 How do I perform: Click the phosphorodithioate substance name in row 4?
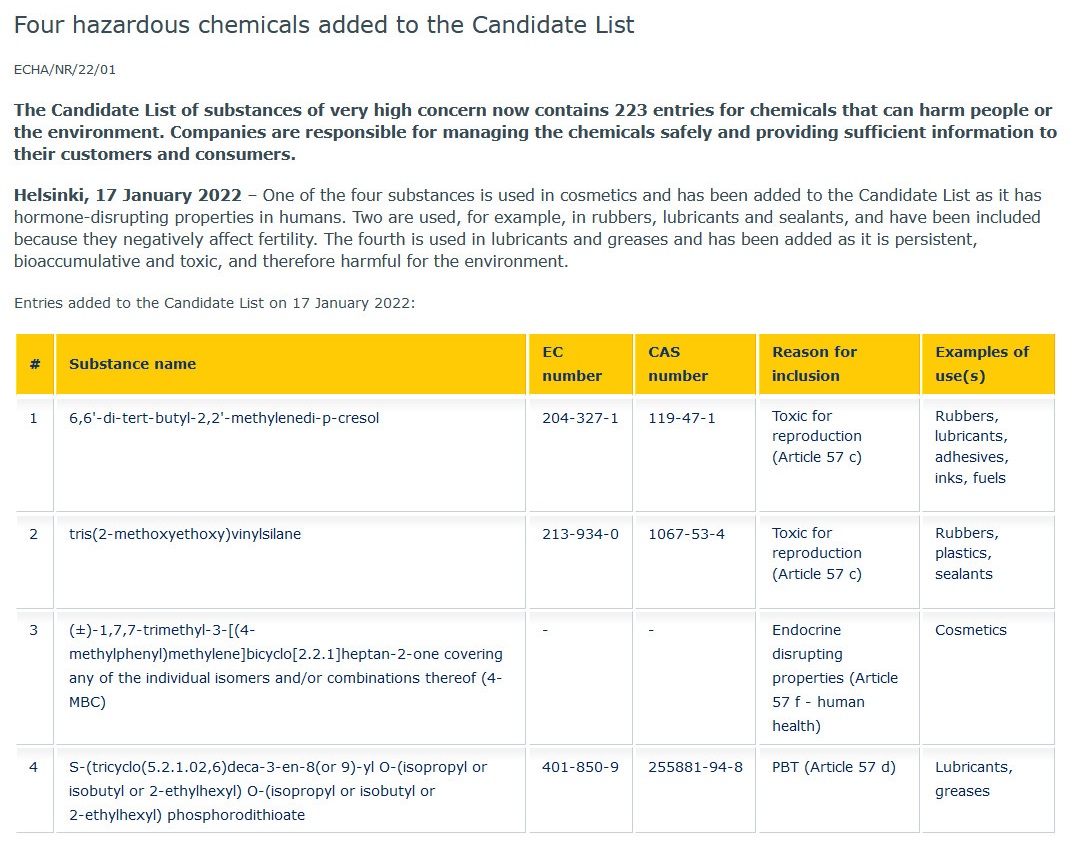[278, 791]
